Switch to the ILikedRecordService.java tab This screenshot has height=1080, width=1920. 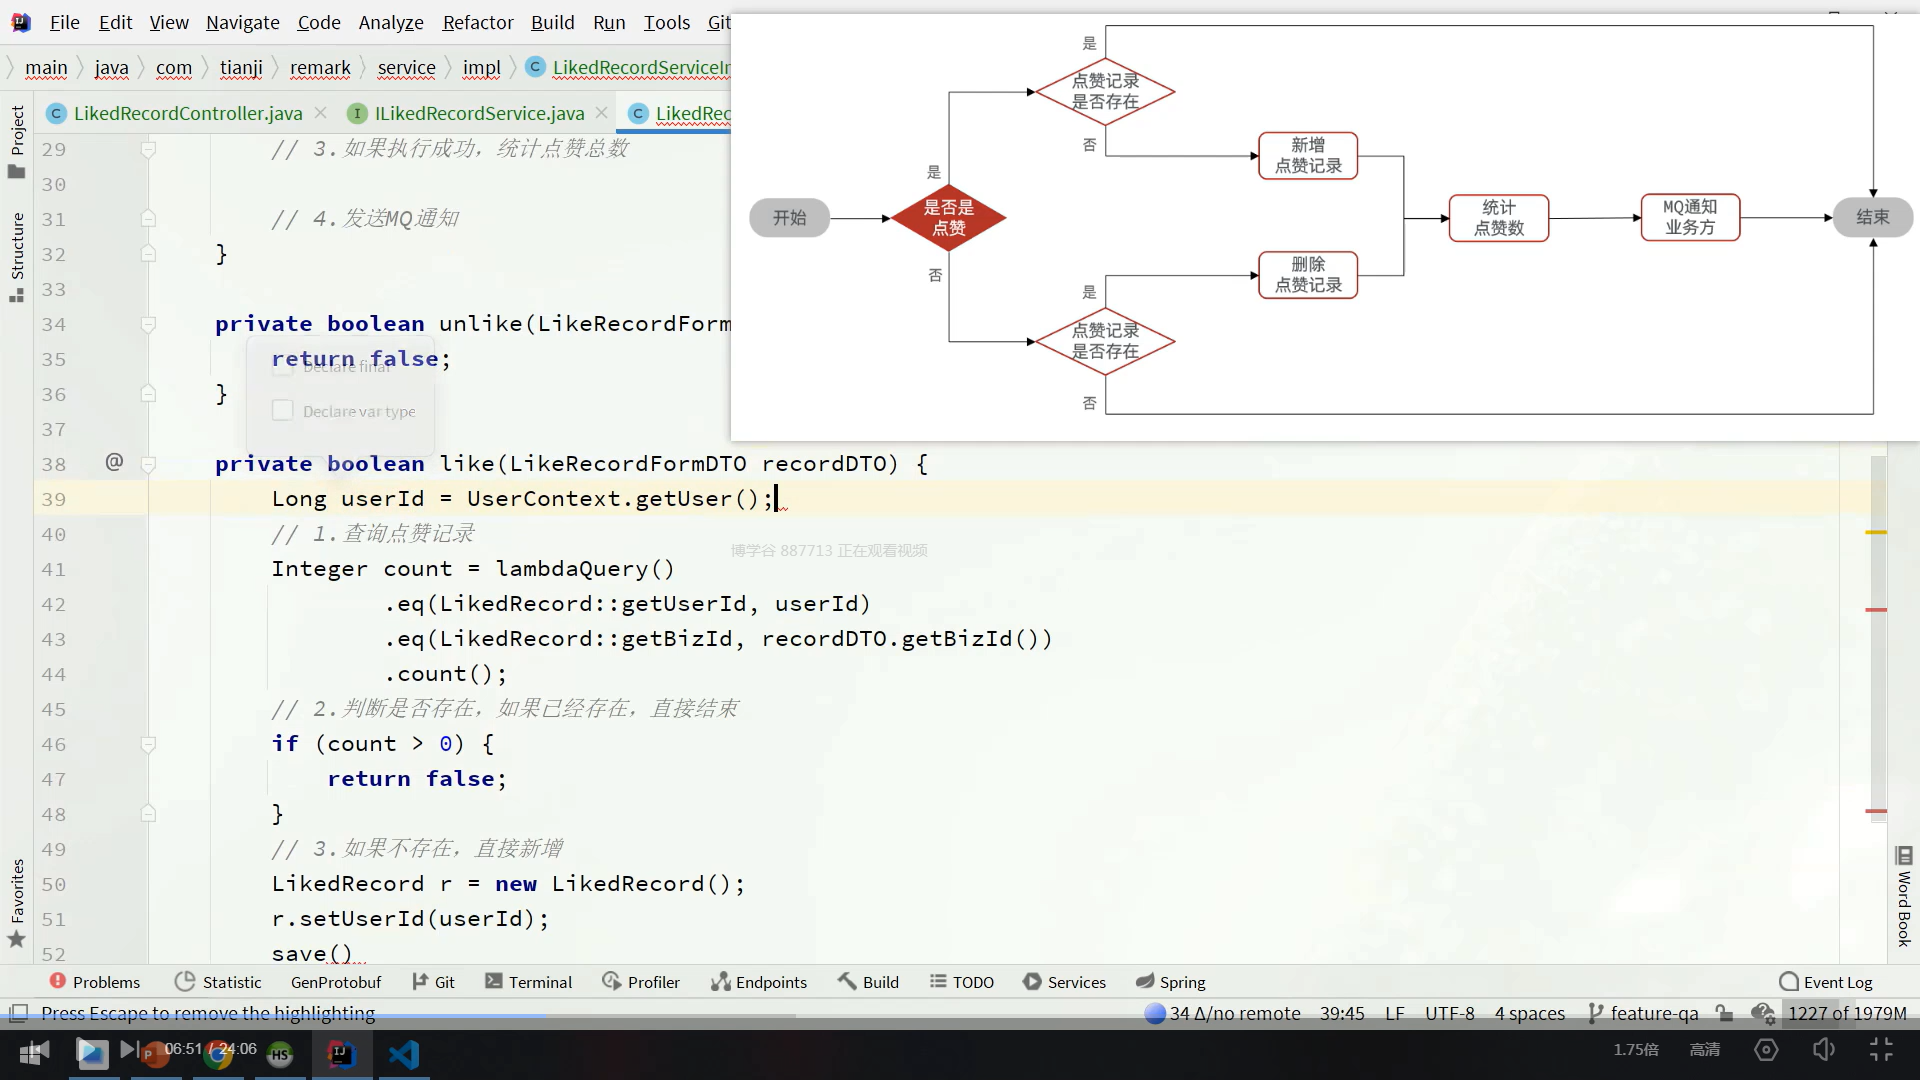coord(479,113)
